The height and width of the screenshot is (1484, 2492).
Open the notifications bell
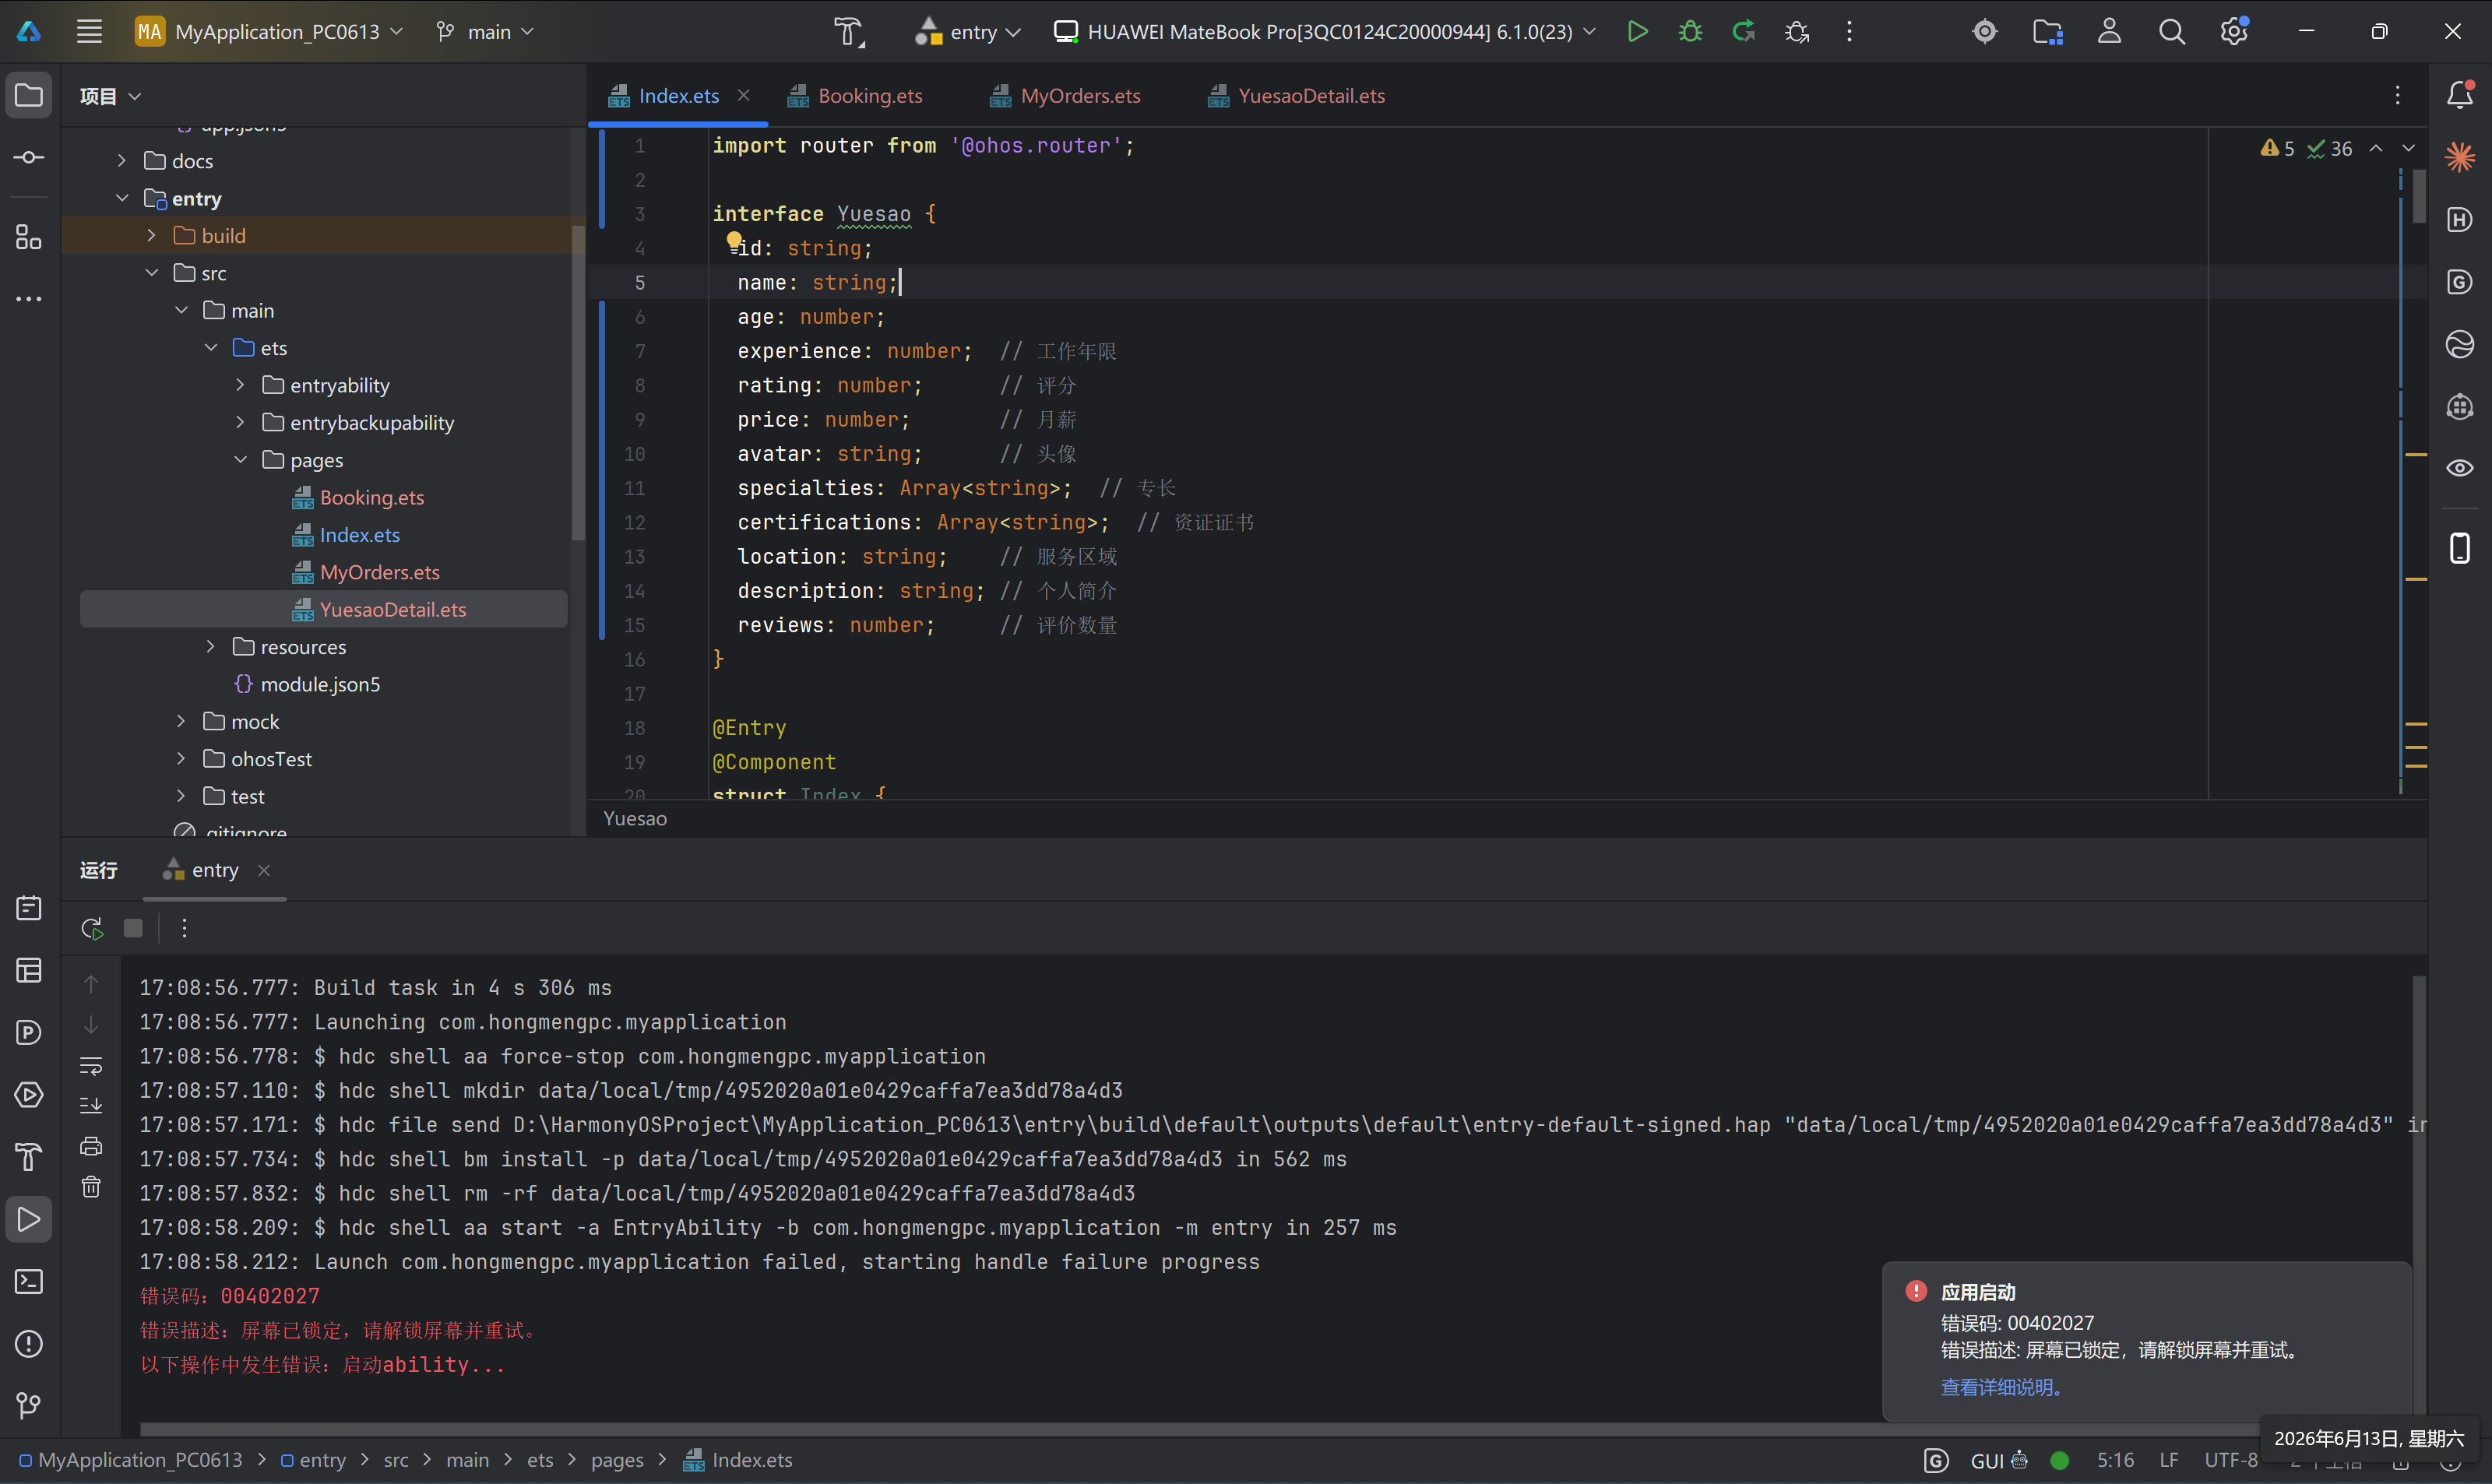click(2460, 95)
